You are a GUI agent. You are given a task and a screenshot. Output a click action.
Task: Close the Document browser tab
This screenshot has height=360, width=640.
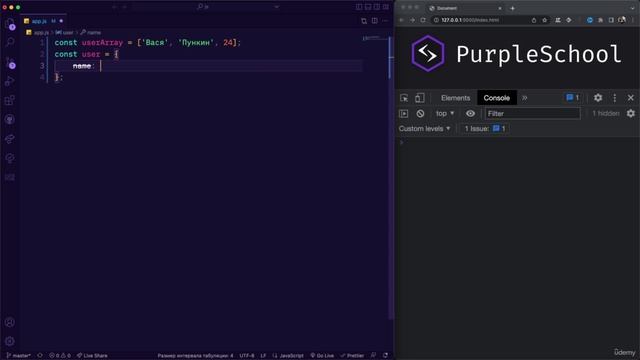point(500,8)
